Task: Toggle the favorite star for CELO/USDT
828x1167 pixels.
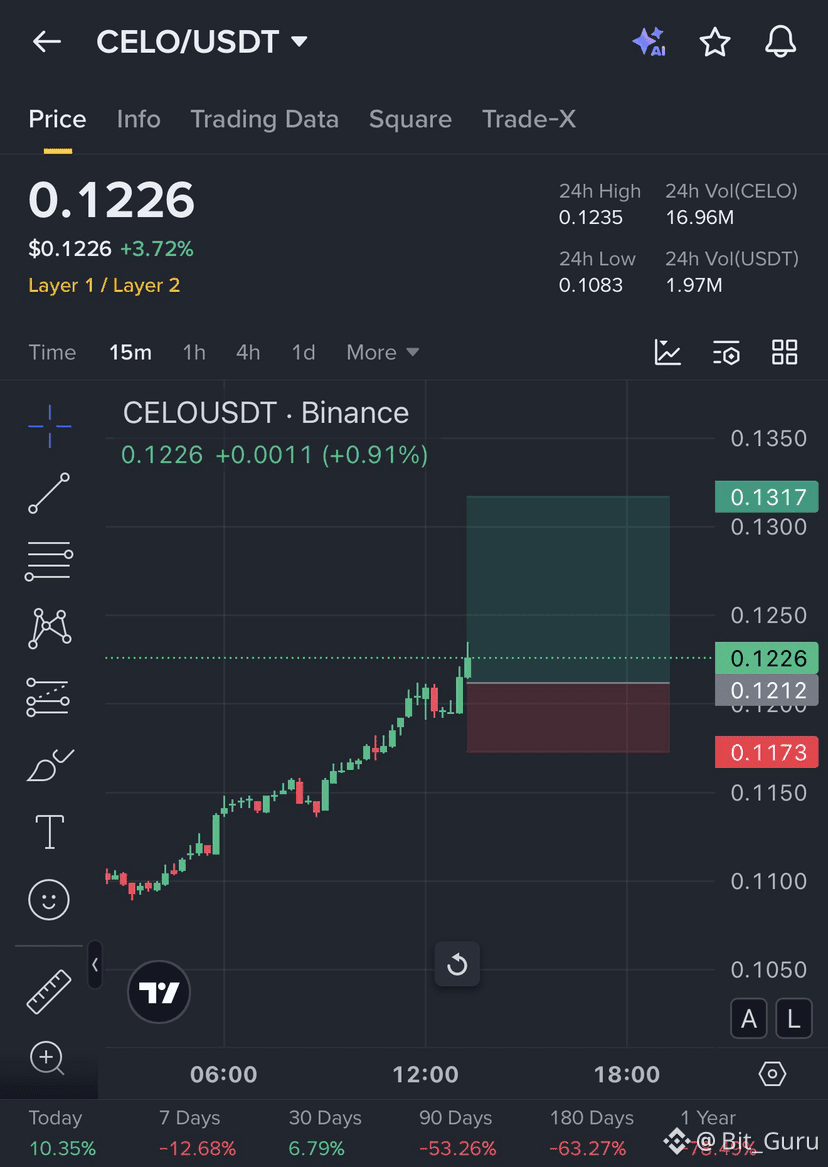Action: 715,42
